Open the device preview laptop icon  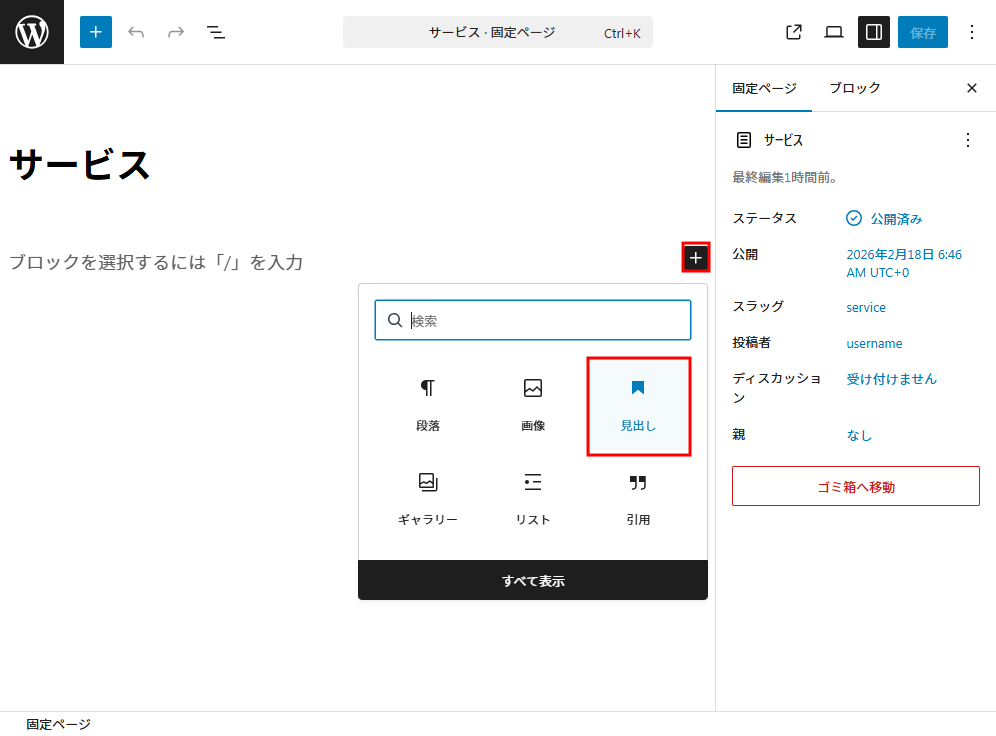tap(834, 32)
